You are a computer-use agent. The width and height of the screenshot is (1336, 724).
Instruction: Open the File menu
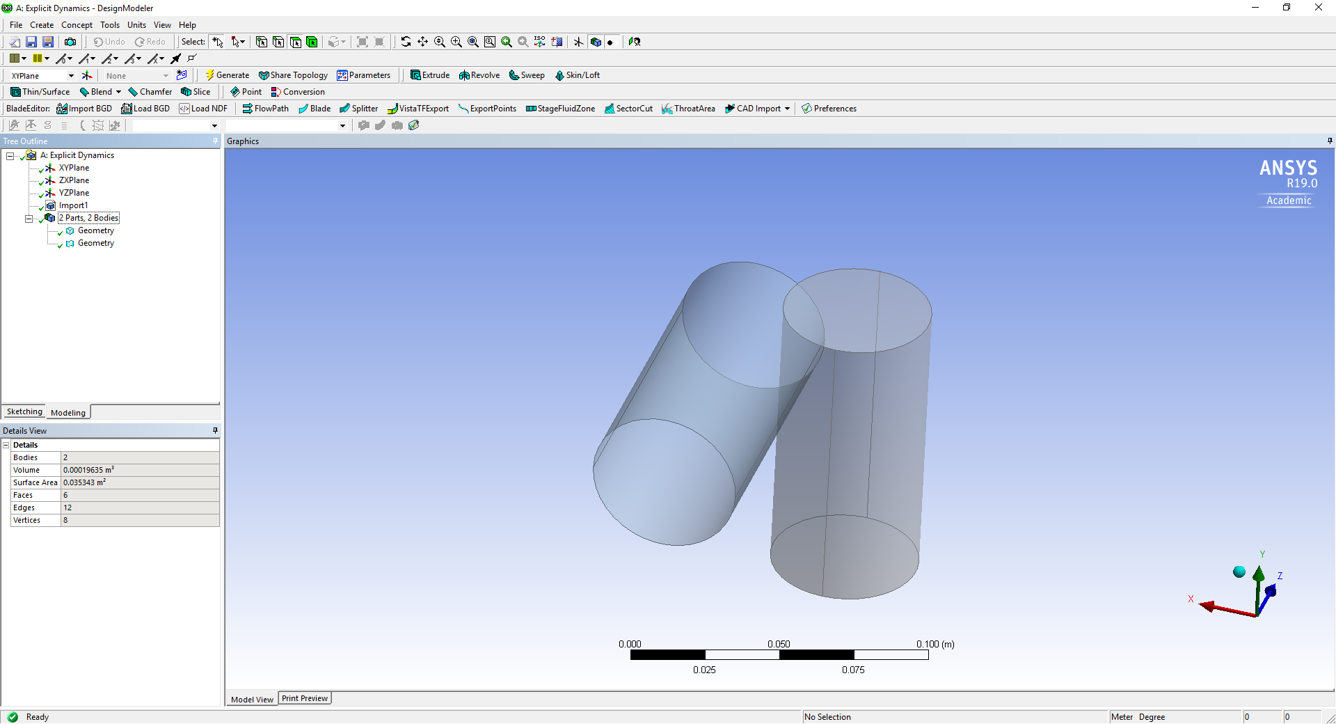click(16, 25)
